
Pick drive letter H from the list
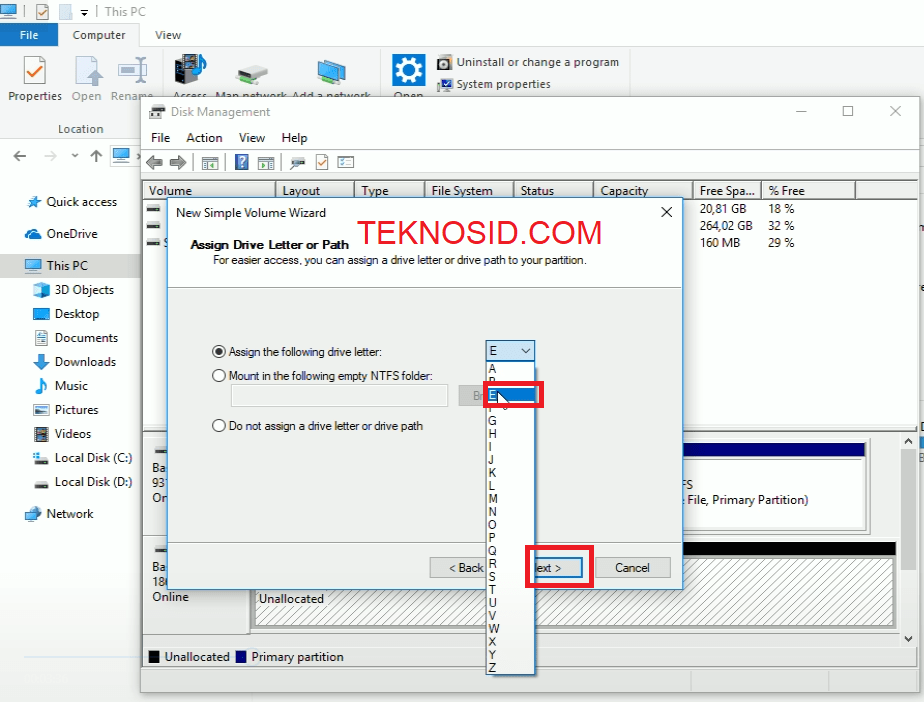point(510,434)
